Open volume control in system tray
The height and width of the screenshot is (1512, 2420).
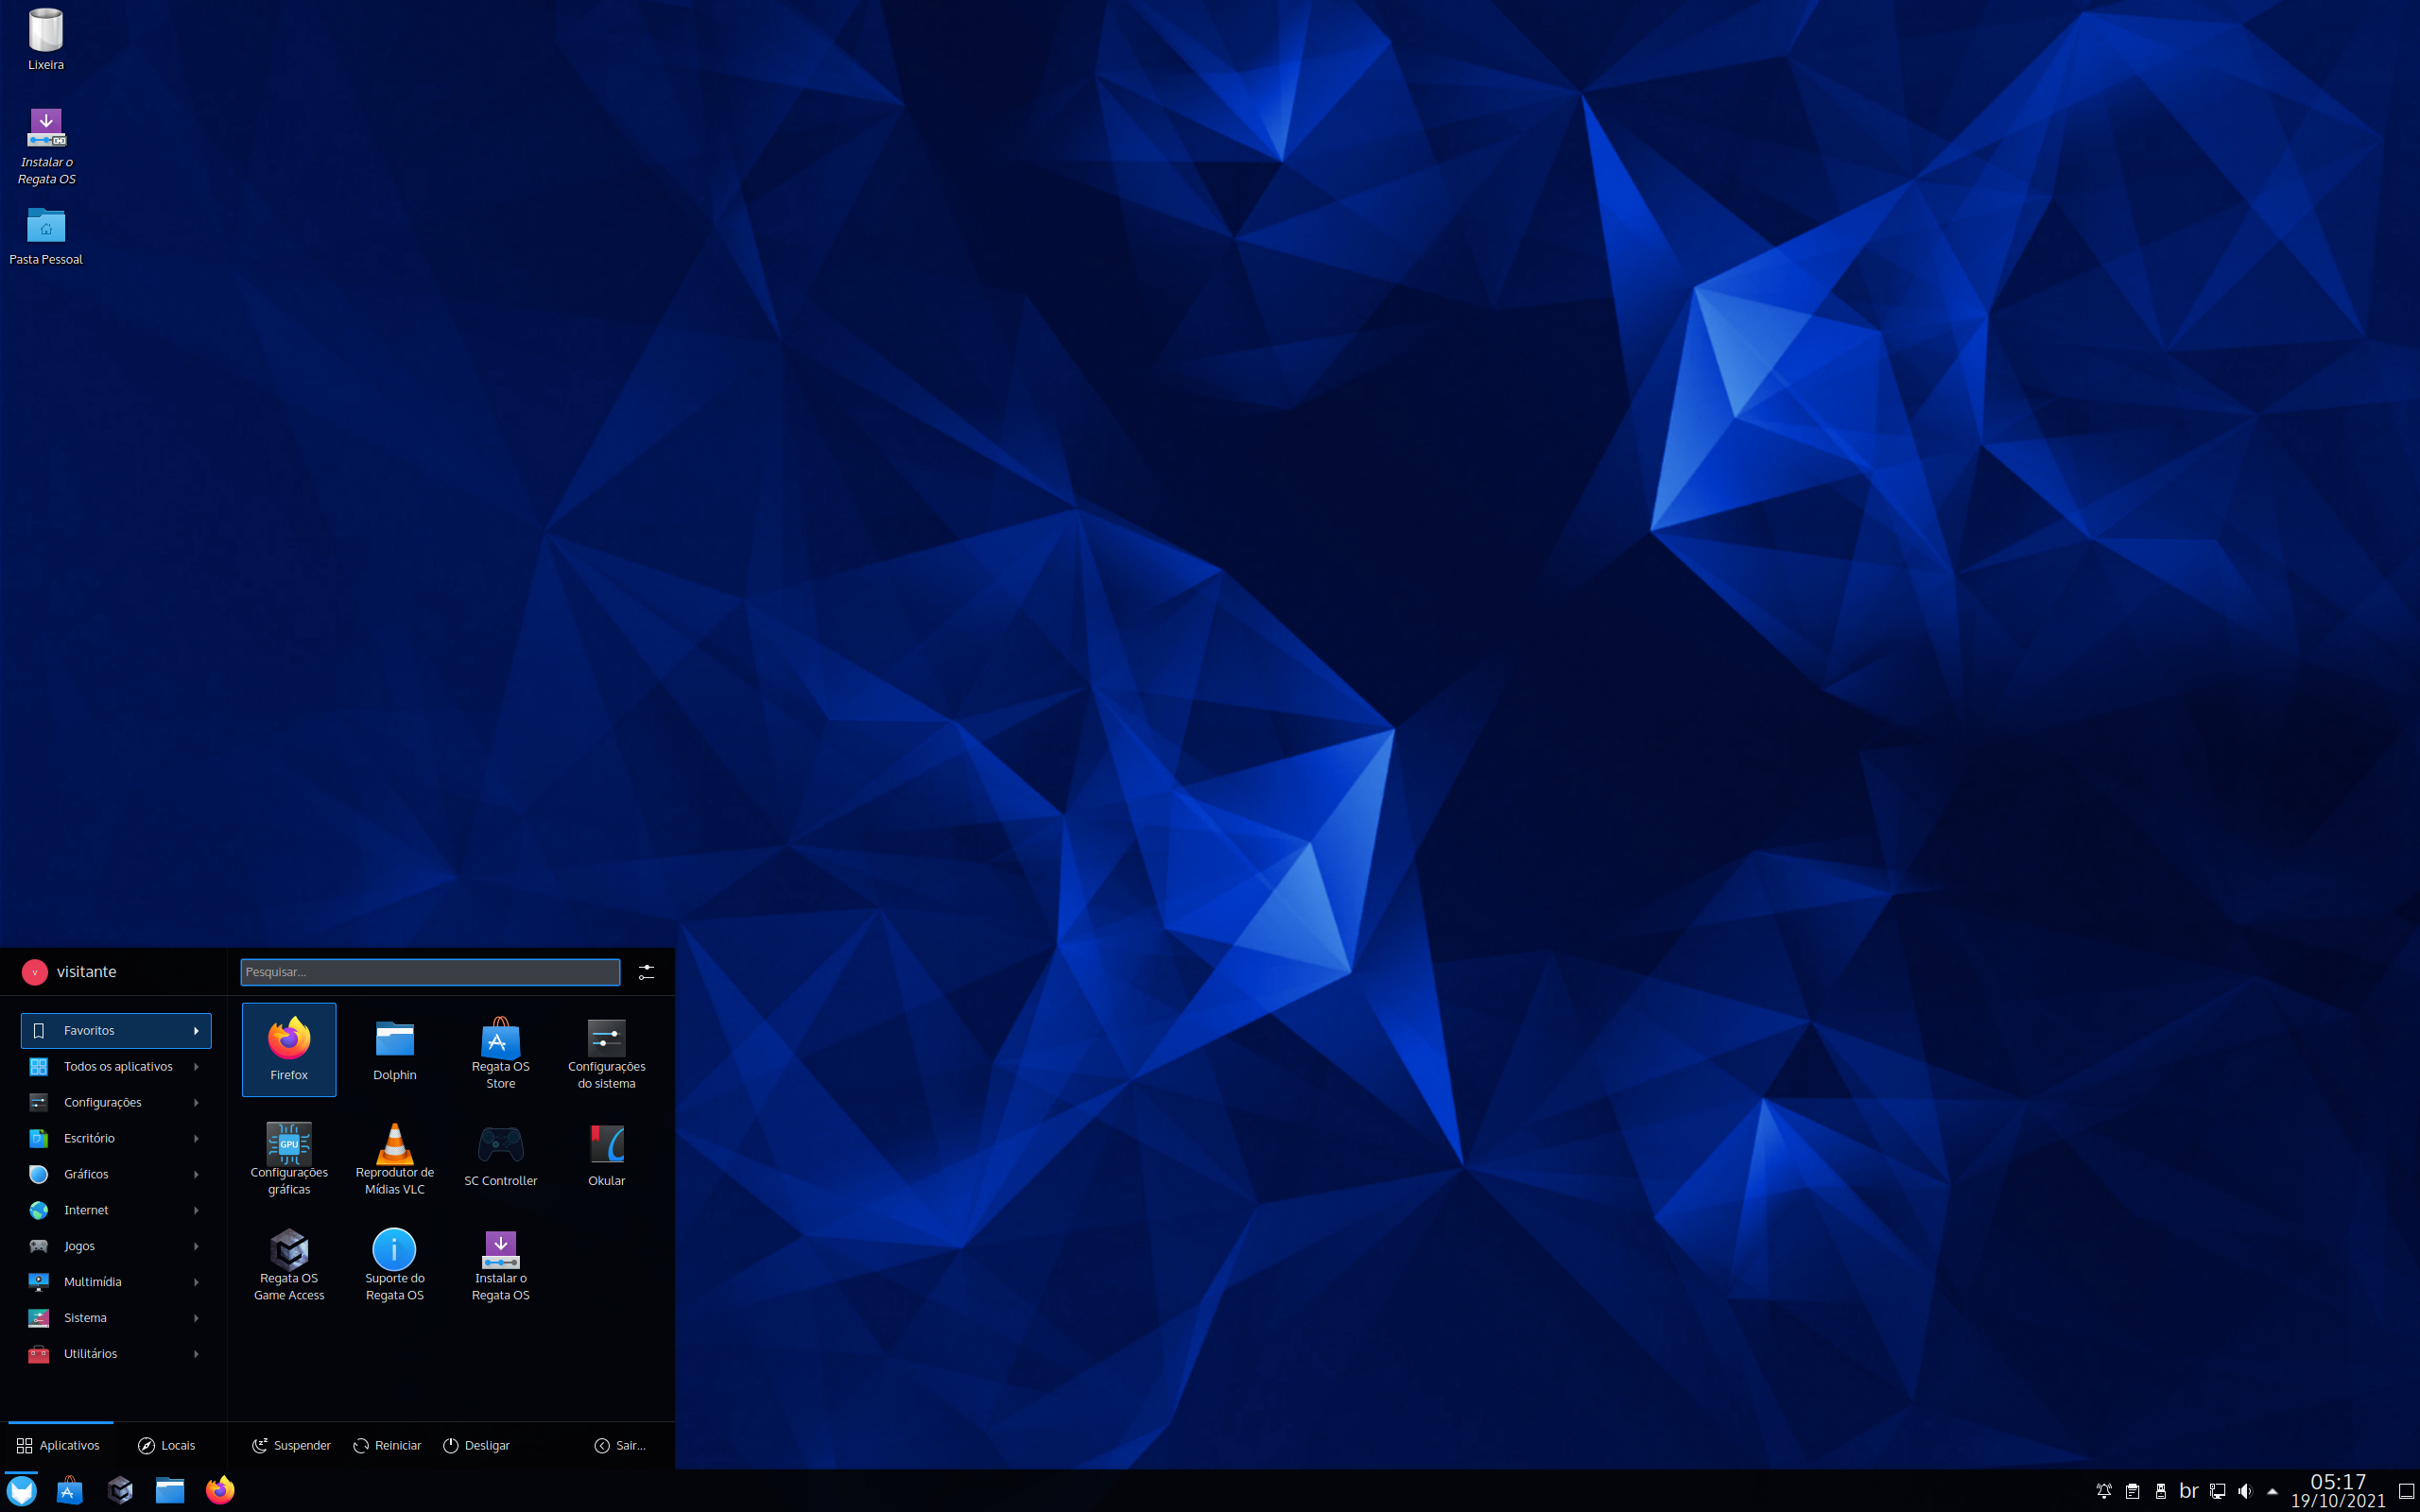click(2245, 1491)
